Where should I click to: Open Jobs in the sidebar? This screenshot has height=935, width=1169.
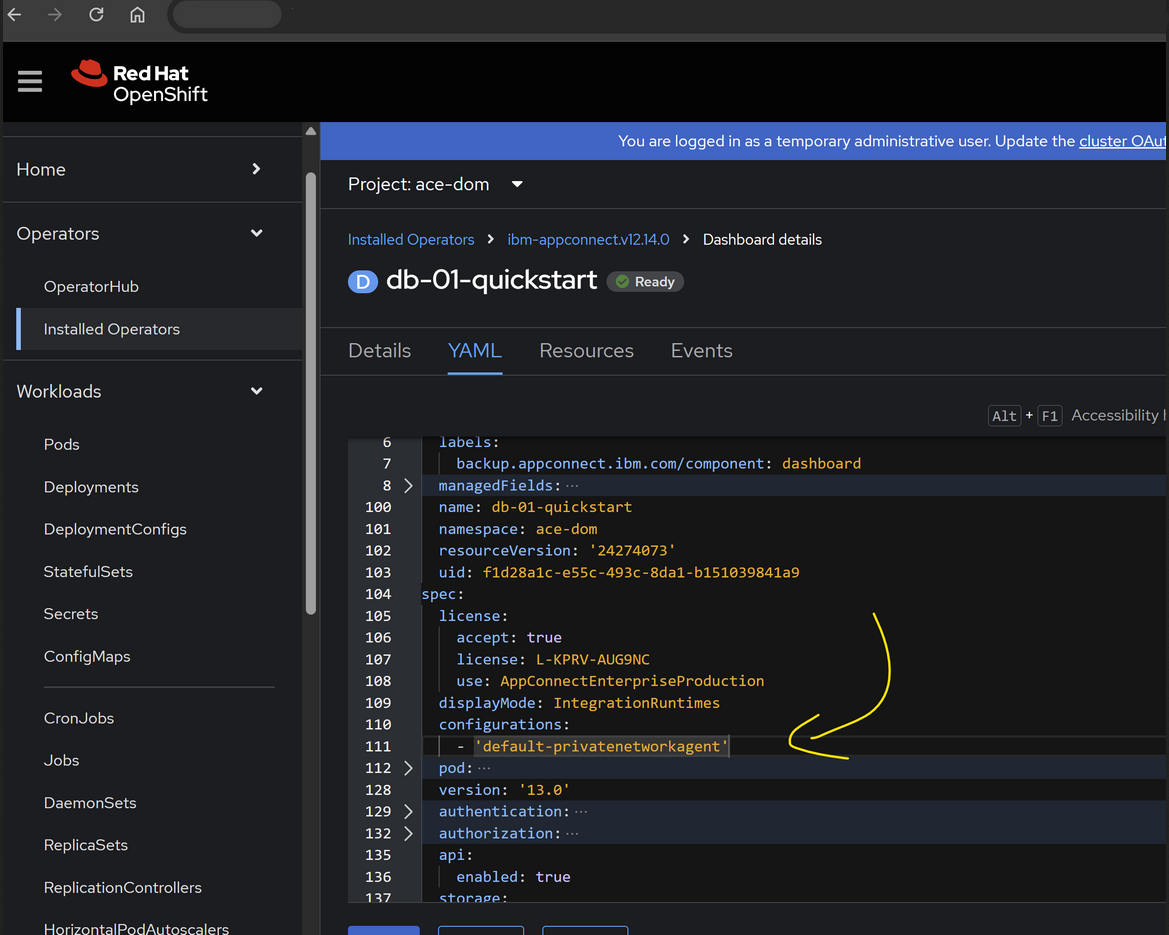[61, 761]
